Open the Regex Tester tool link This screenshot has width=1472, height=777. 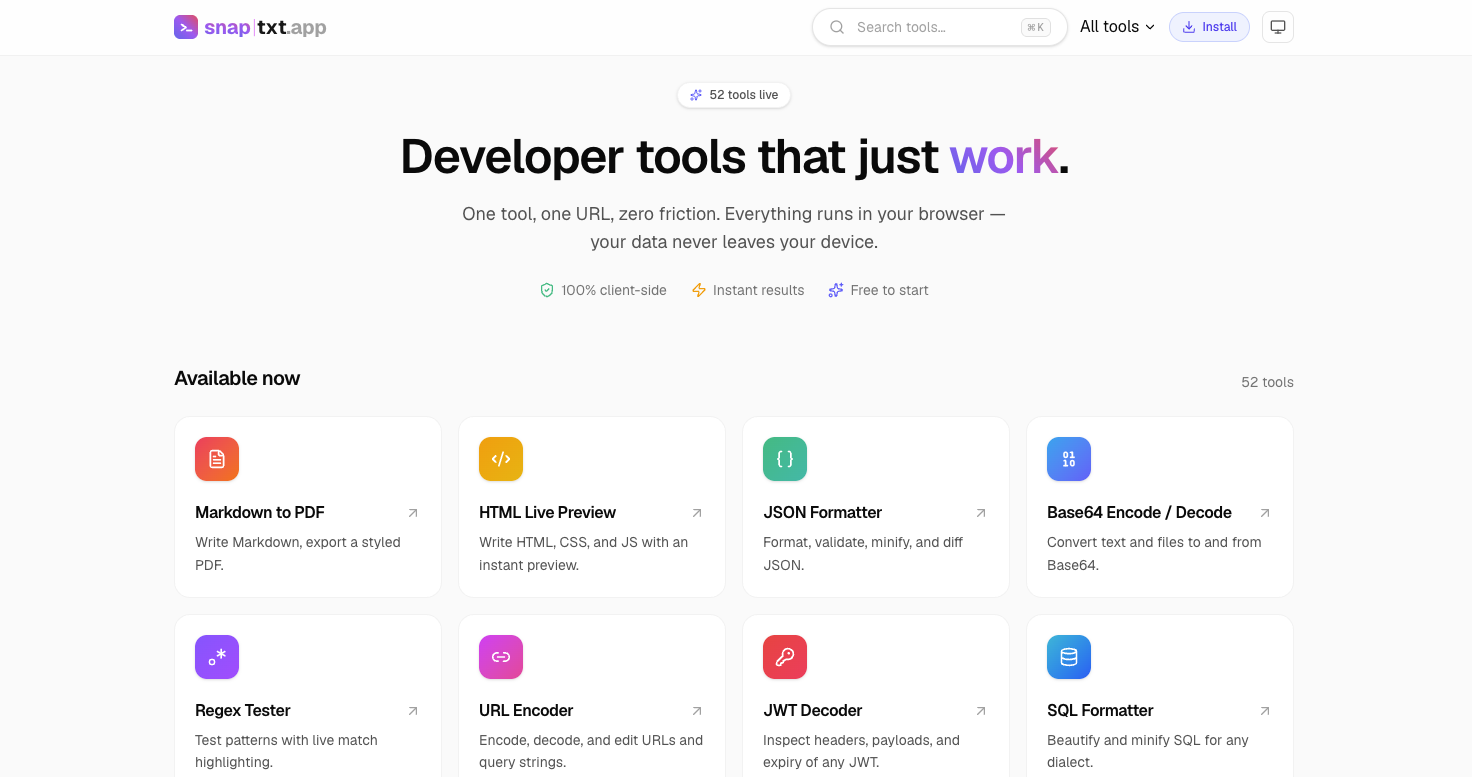click(x=308, y=696)
